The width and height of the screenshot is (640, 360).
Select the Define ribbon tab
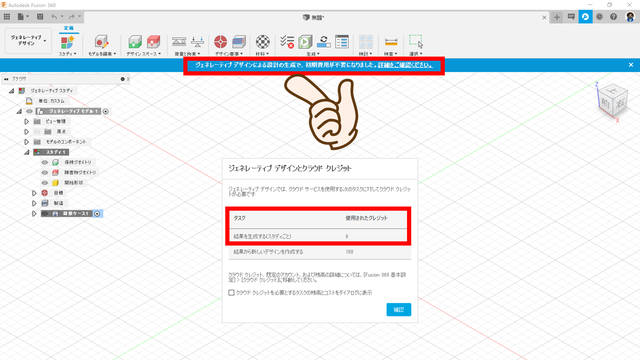coord(69,28)
